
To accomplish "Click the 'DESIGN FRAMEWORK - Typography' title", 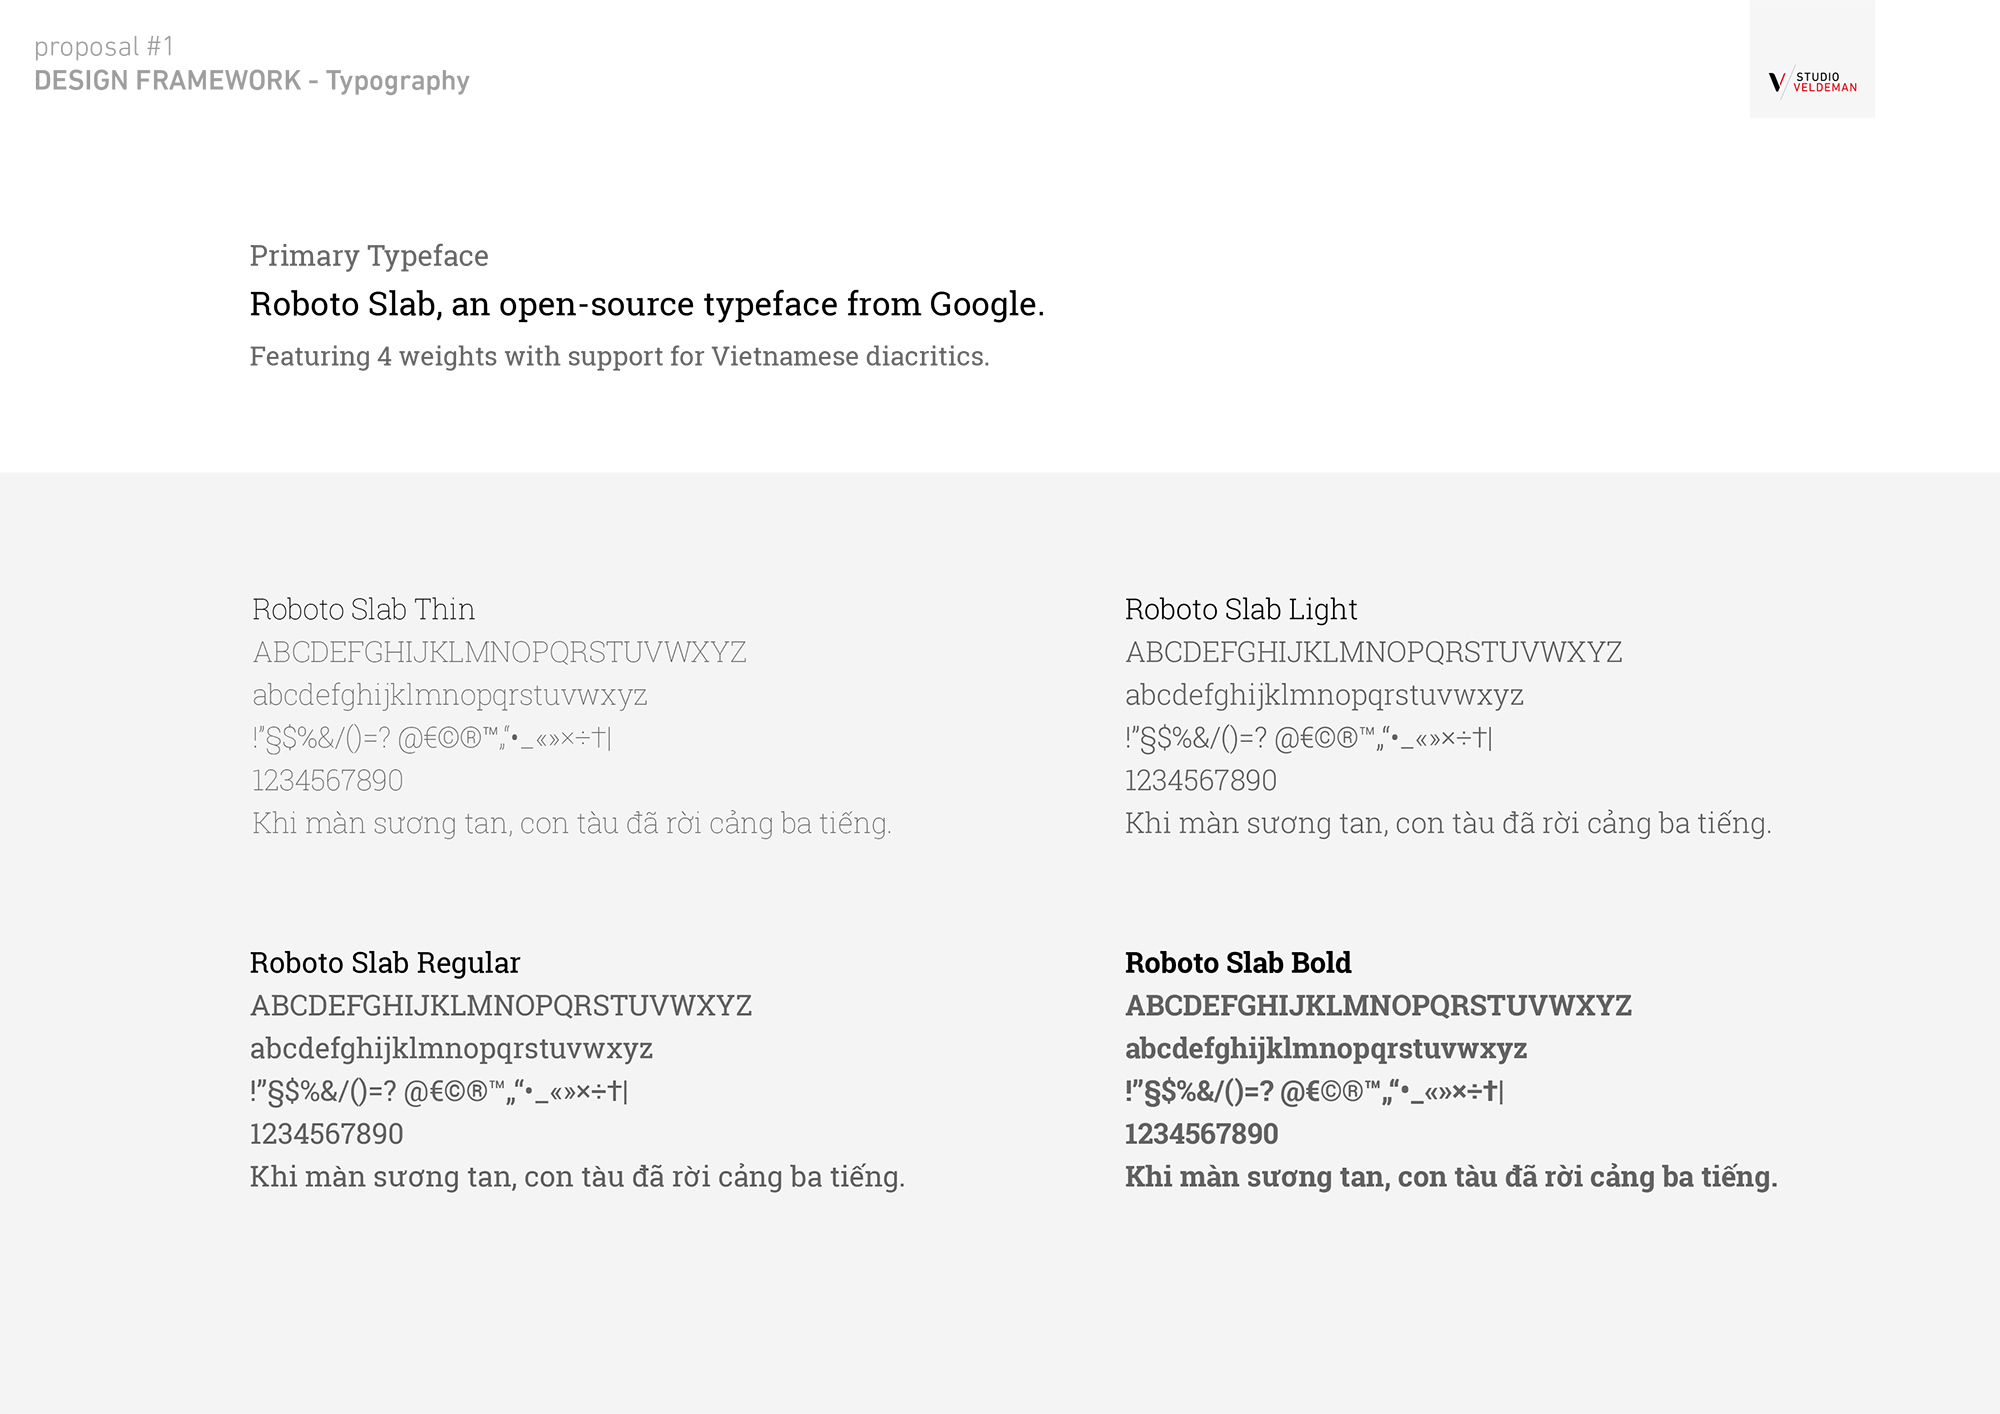I will pos(252,80).
